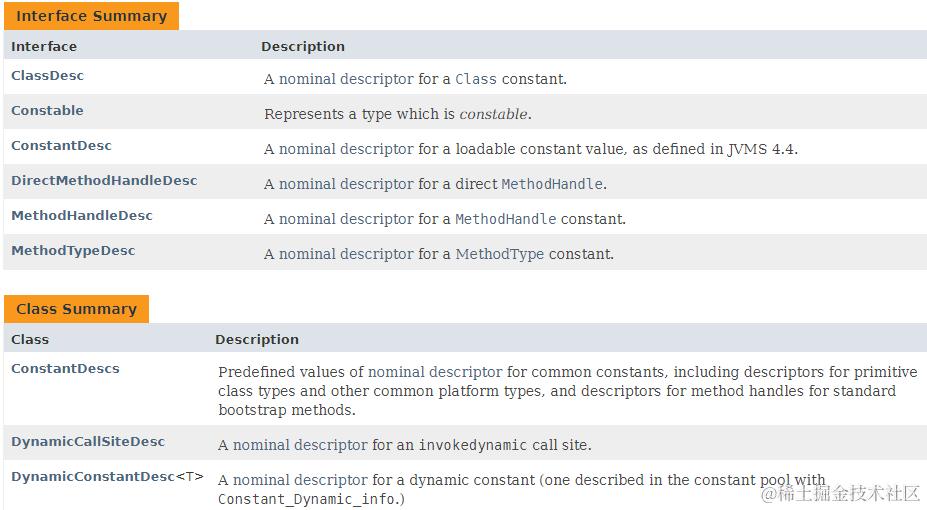Image resolution: width=927 pixels, height=510 pixels.
Task: Open the DirectMethodHandleDesc interface page
Action: [x=104, y=181]
